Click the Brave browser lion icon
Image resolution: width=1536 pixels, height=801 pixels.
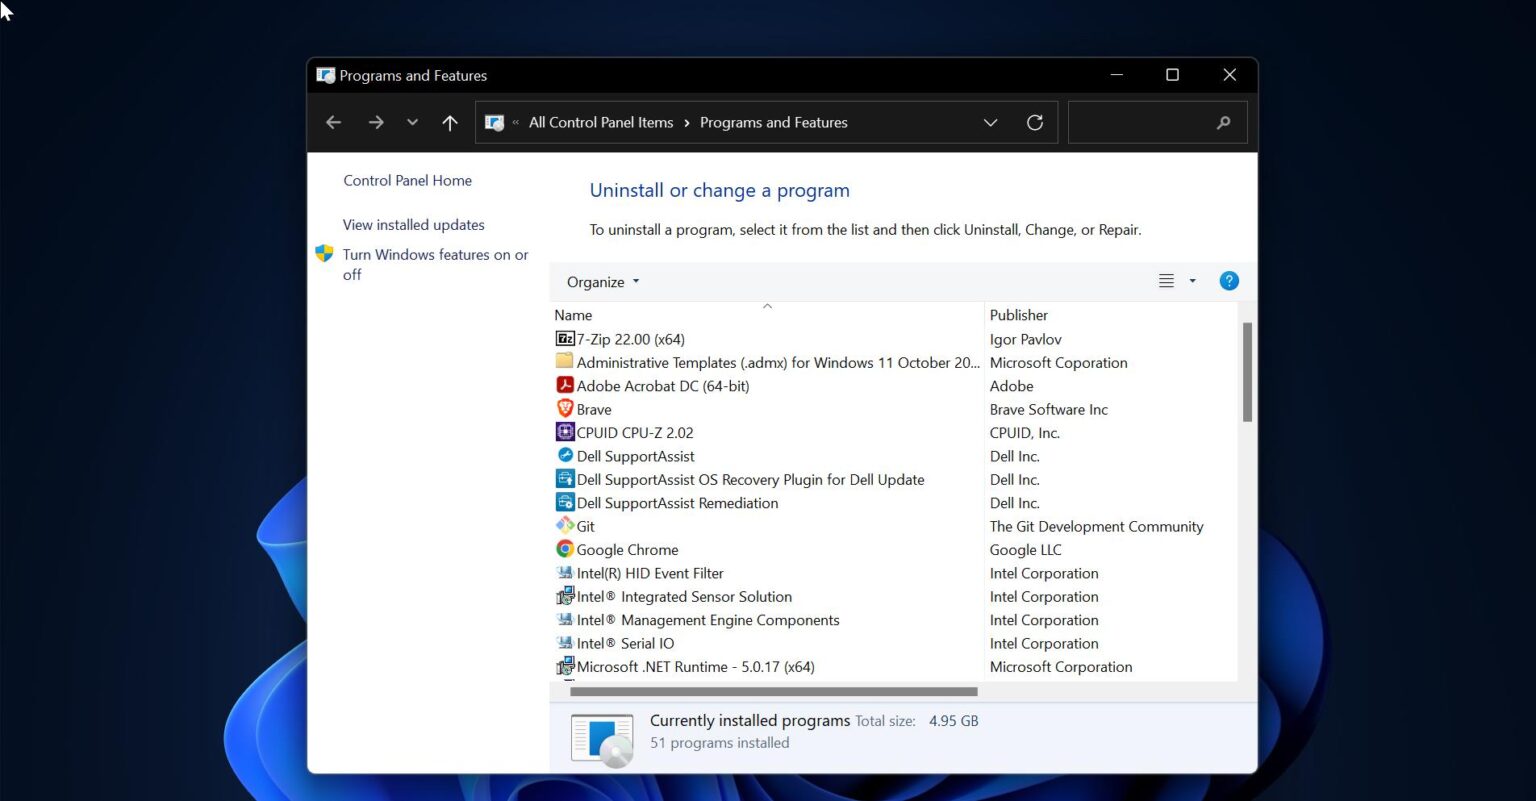[x=565, y=409]
